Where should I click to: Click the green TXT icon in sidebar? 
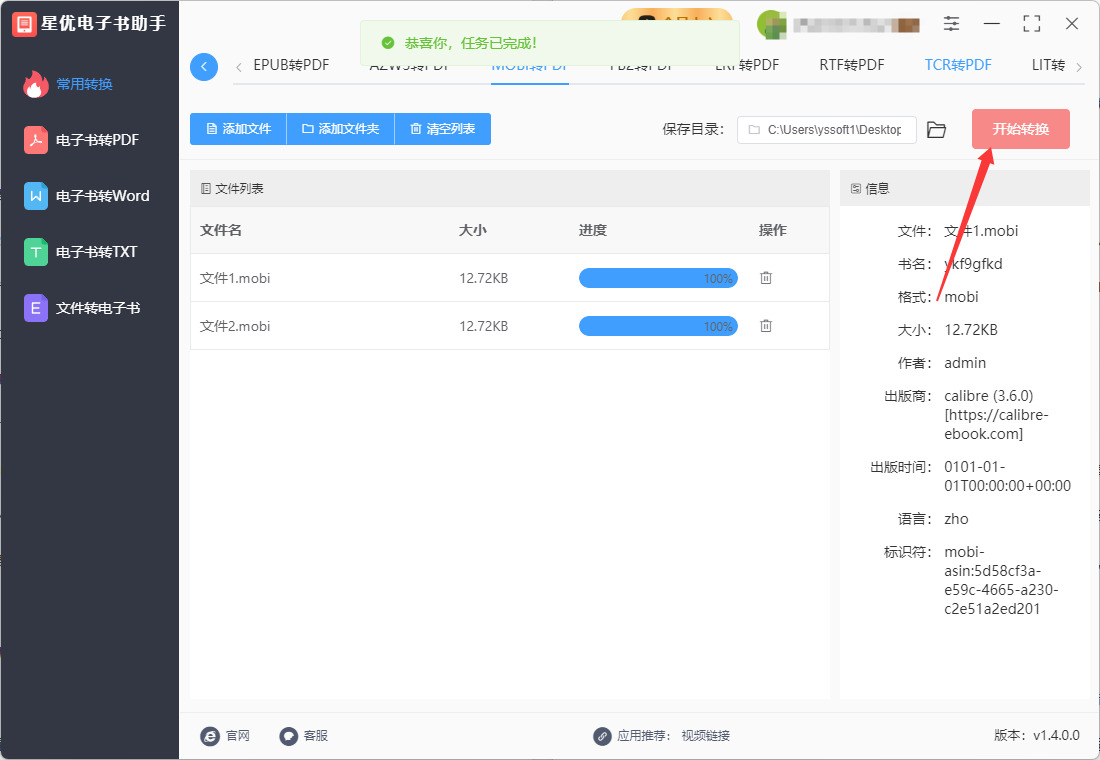coord(36,252)
